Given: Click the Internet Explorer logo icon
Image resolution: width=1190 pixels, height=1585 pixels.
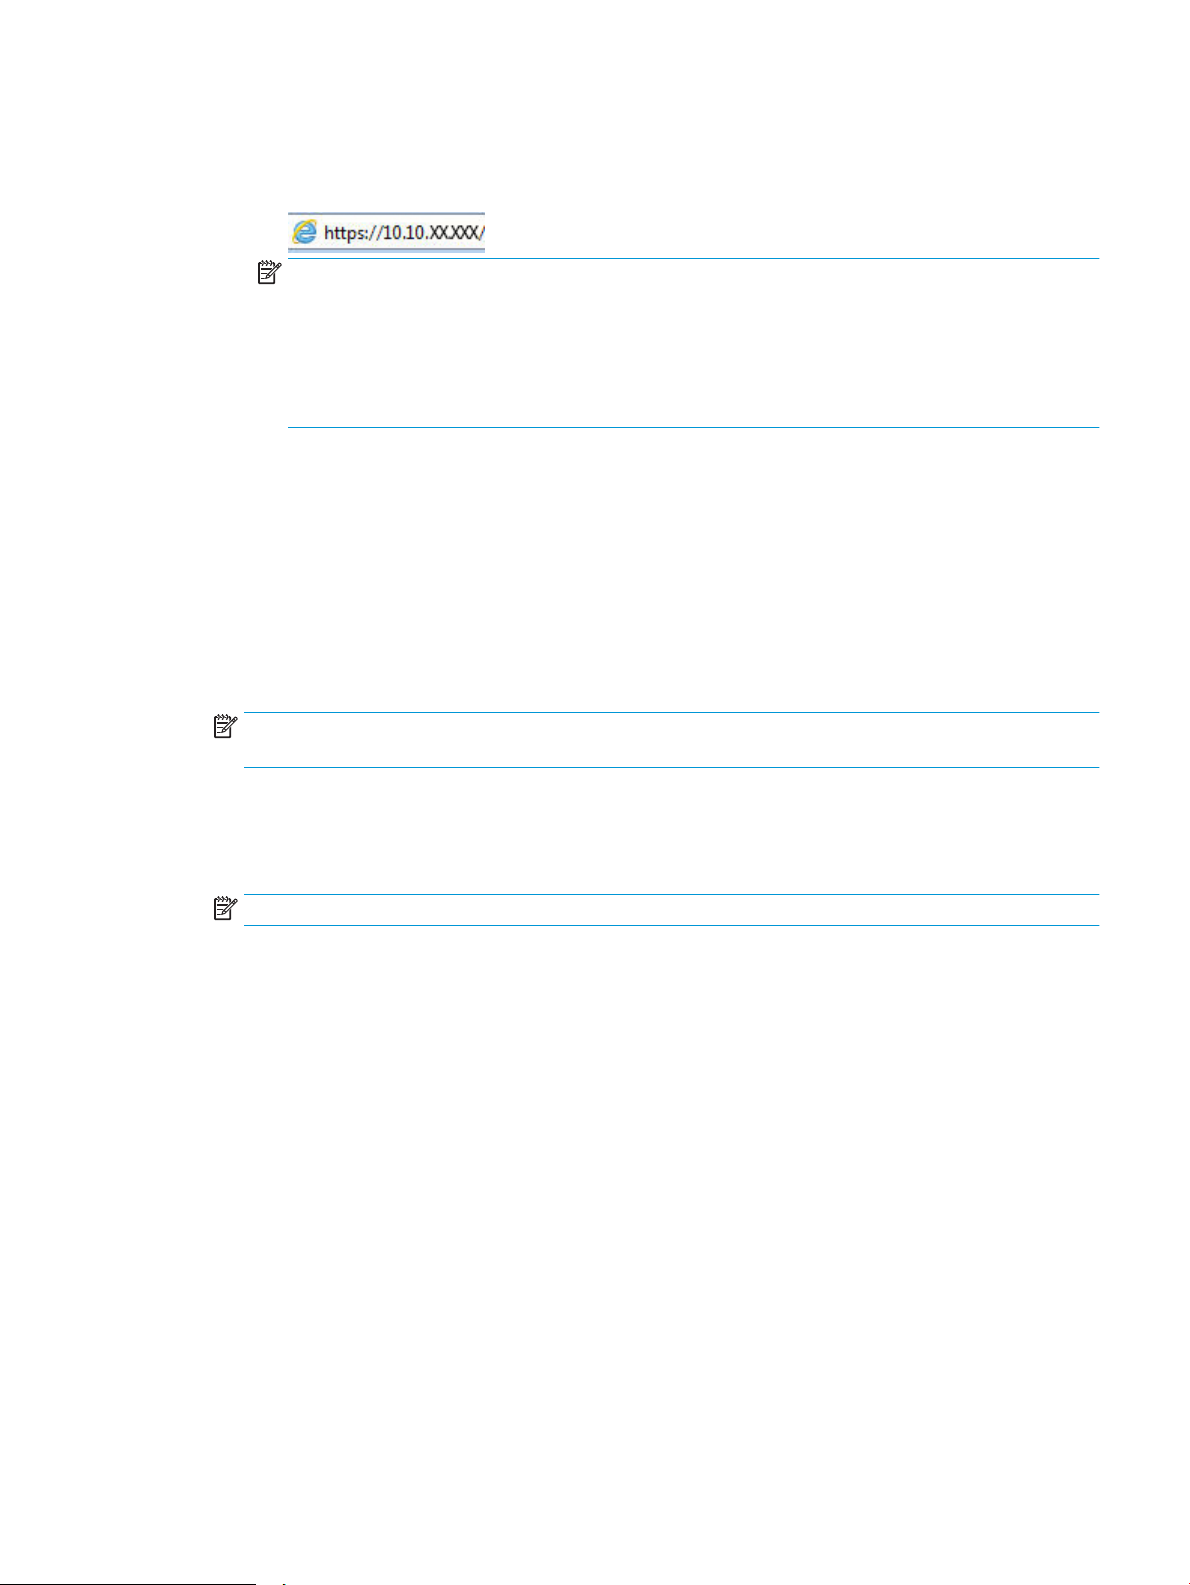Looking at the screenshot, I should coord(304,233).
